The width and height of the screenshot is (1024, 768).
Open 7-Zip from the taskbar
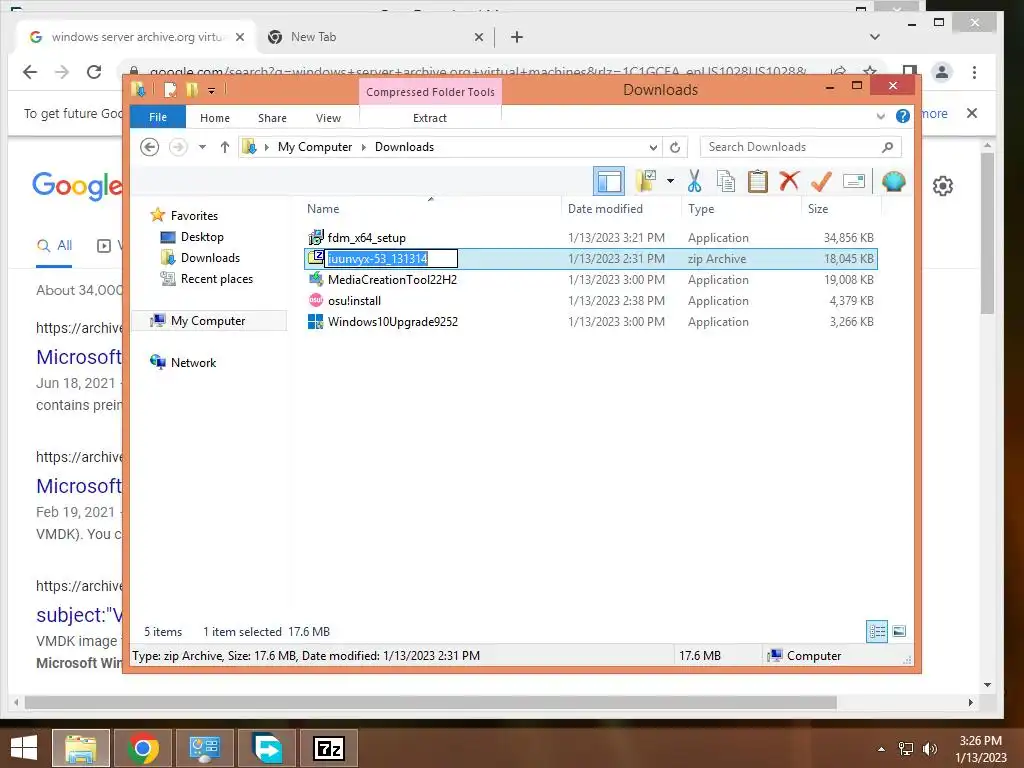coord(328,748)
